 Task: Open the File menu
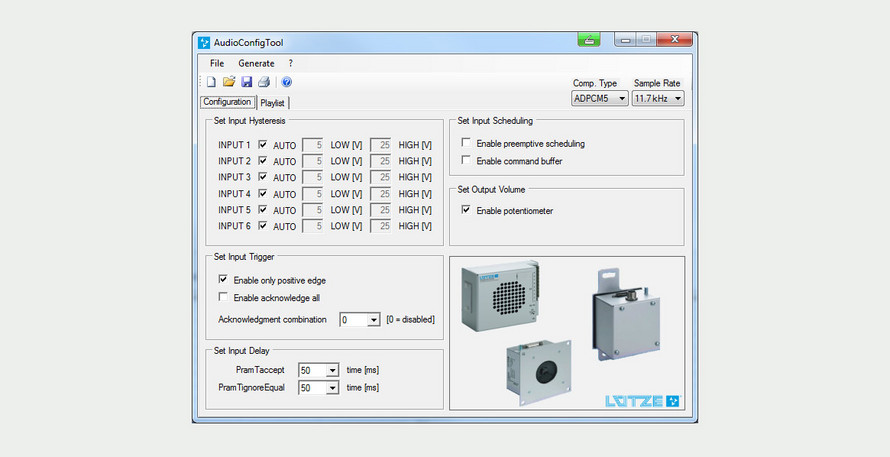coord(217,64)
